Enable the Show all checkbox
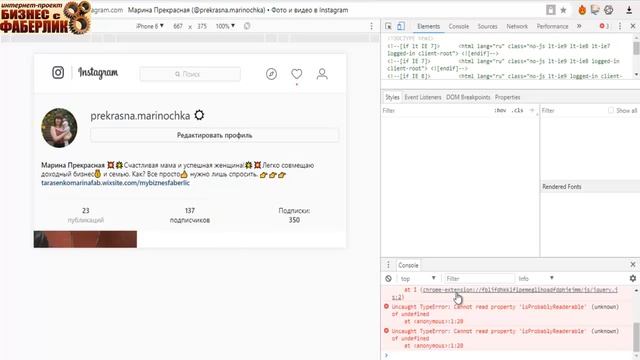The height and width of the screenshot is (360, 640). coord(611,110)
